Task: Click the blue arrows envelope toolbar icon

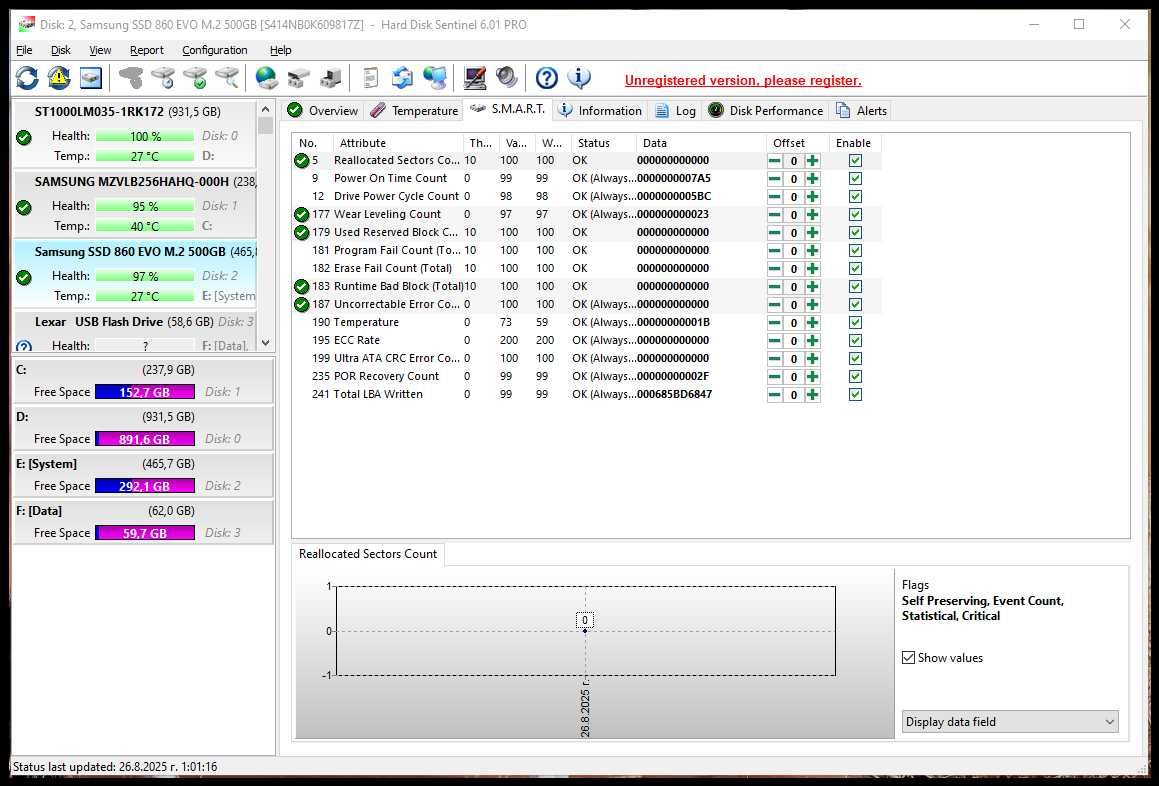Action: tap(403, 78)
